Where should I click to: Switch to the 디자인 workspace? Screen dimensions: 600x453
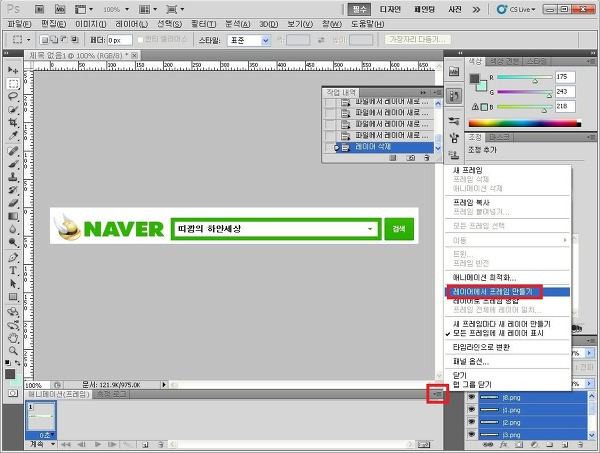[390, 9]
